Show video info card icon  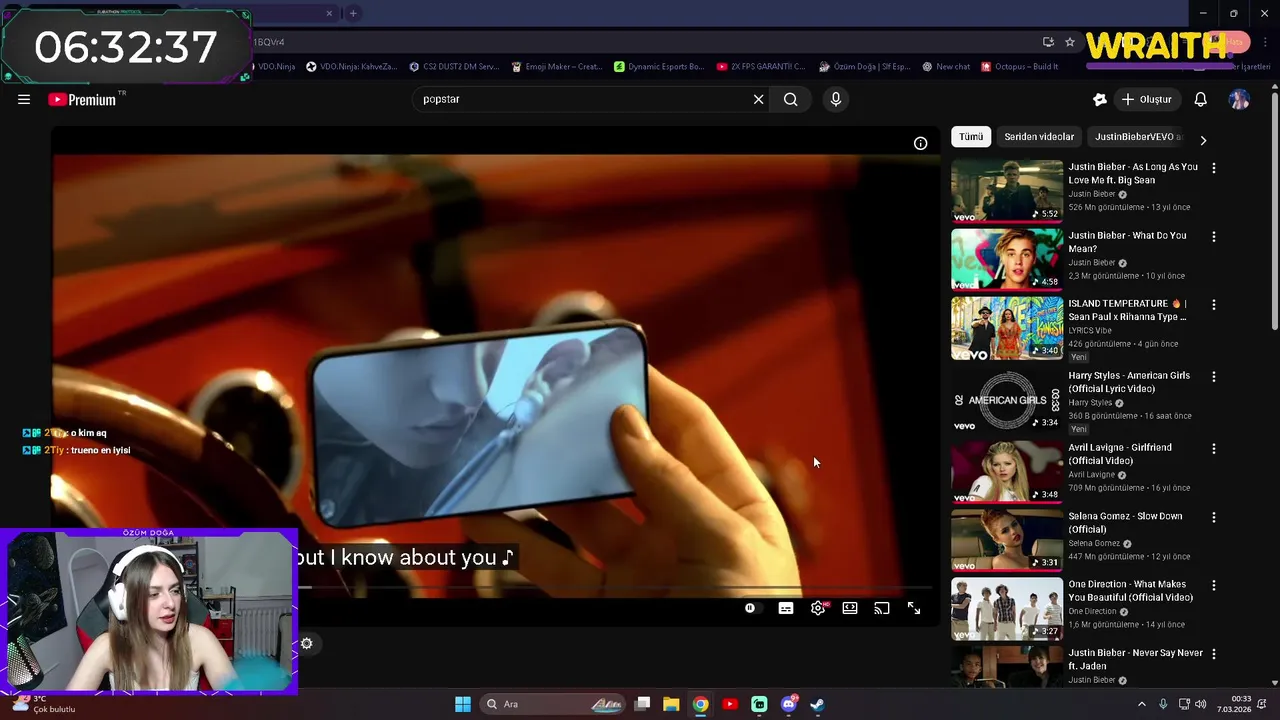click(920, 143)
